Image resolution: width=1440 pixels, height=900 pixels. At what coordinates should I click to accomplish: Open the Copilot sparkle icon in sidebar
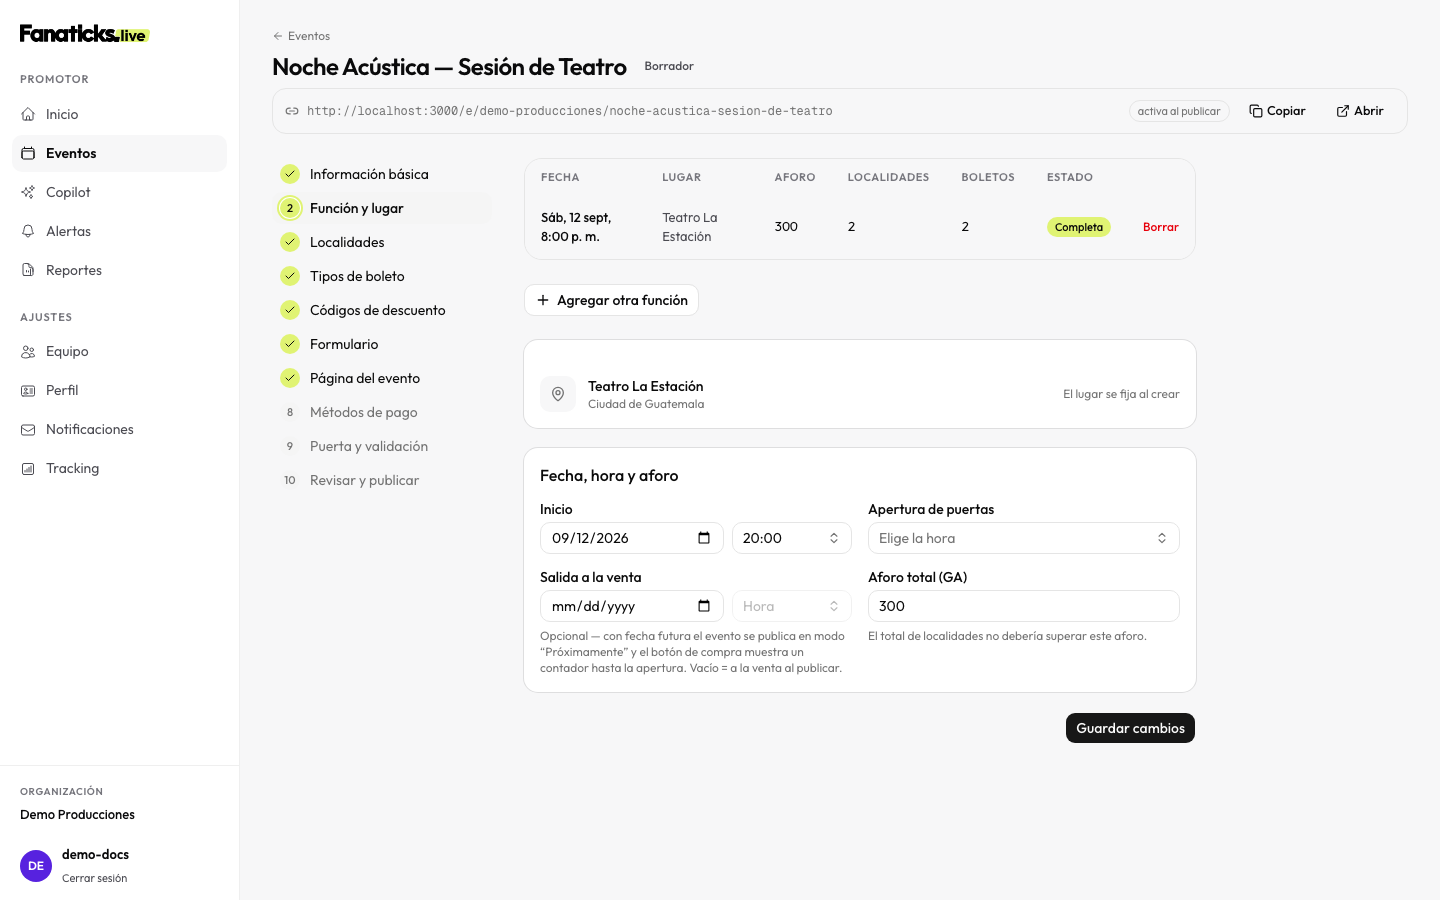[x=28, y=192]
